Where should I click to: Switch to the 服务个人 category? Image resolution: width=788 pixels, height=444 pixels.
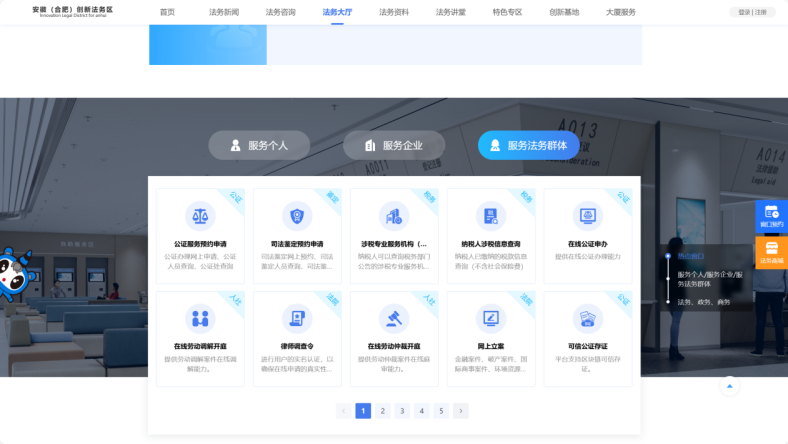(x=259, y=145)
